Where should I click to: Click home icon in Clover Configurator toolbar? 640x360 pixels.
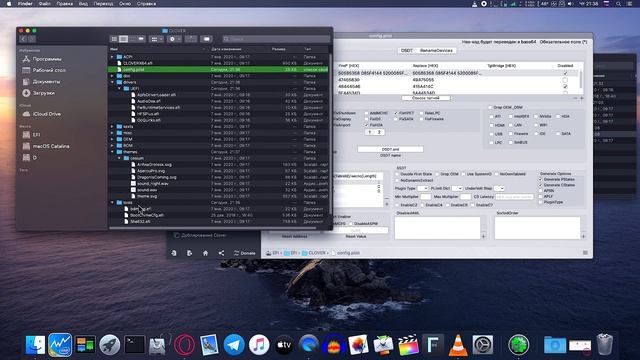[205, 253]
